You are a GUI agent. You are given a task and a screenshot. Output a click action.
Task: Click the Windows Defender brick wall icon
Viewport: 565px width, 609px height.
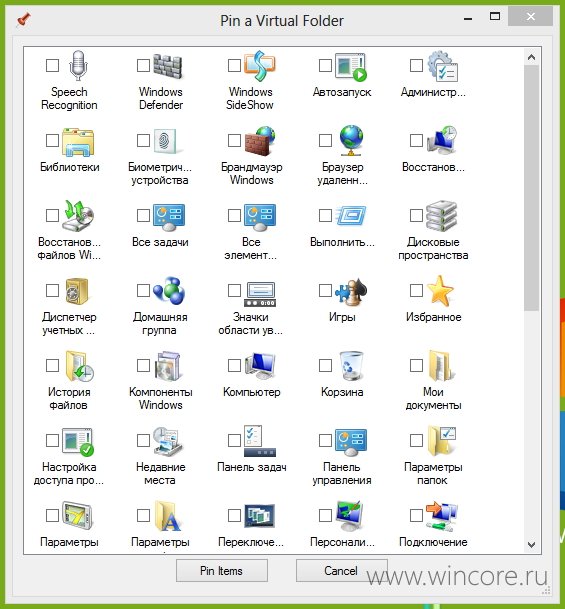[168, 66]
